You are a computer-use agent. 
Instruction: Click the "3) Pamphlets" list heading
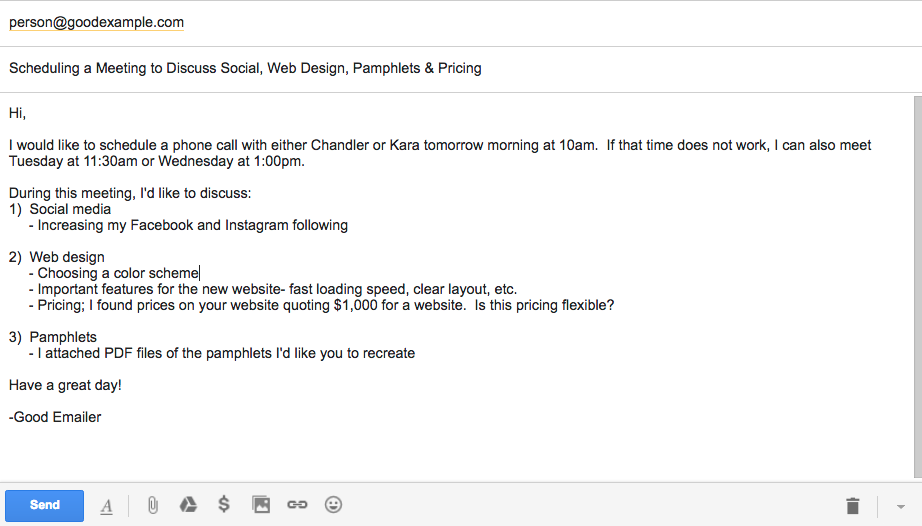[x=53, y=337]
